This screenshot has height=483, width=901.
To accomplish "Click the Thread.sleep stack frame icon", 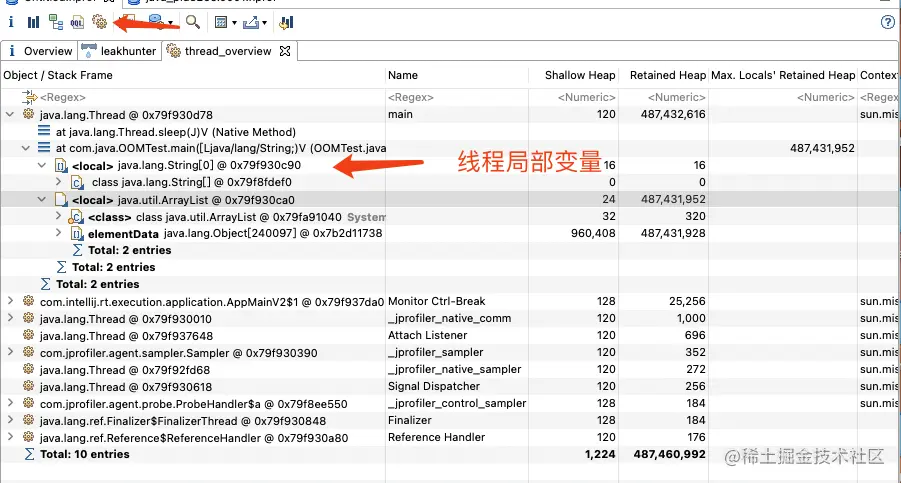I will pyautogui.click(x=44, y=131).
